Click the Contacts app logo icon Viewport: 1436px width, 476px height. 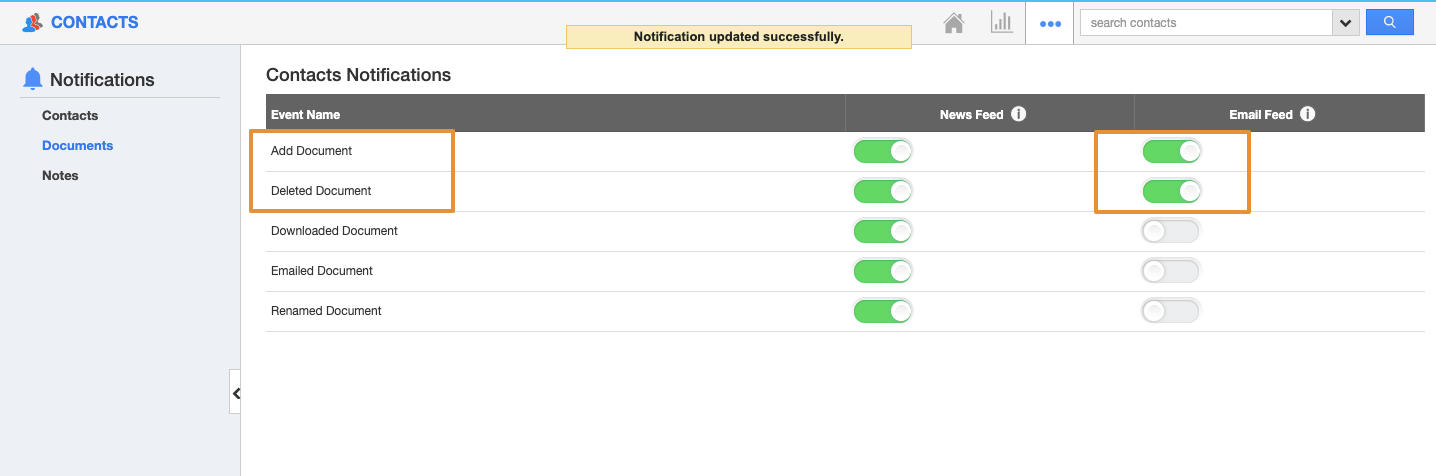pyautogui.click(x=33, y=22)
